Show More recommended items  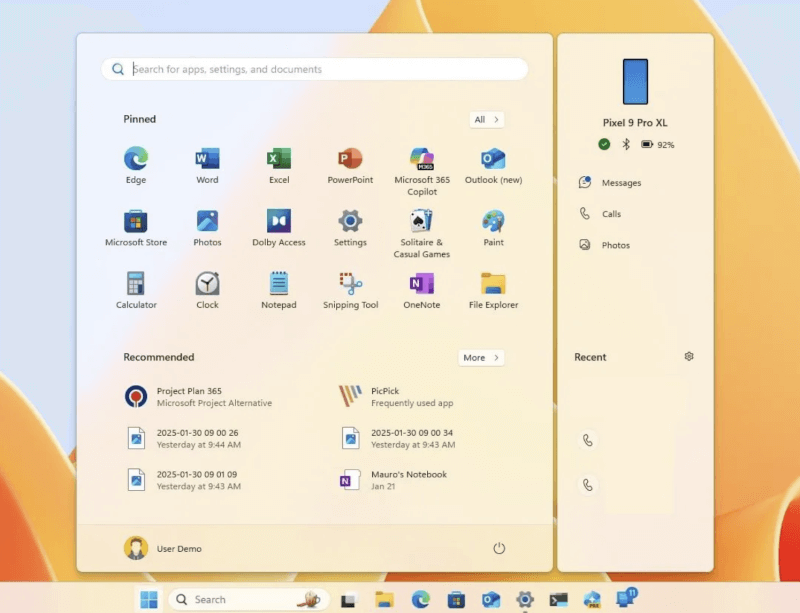[481, 358]
